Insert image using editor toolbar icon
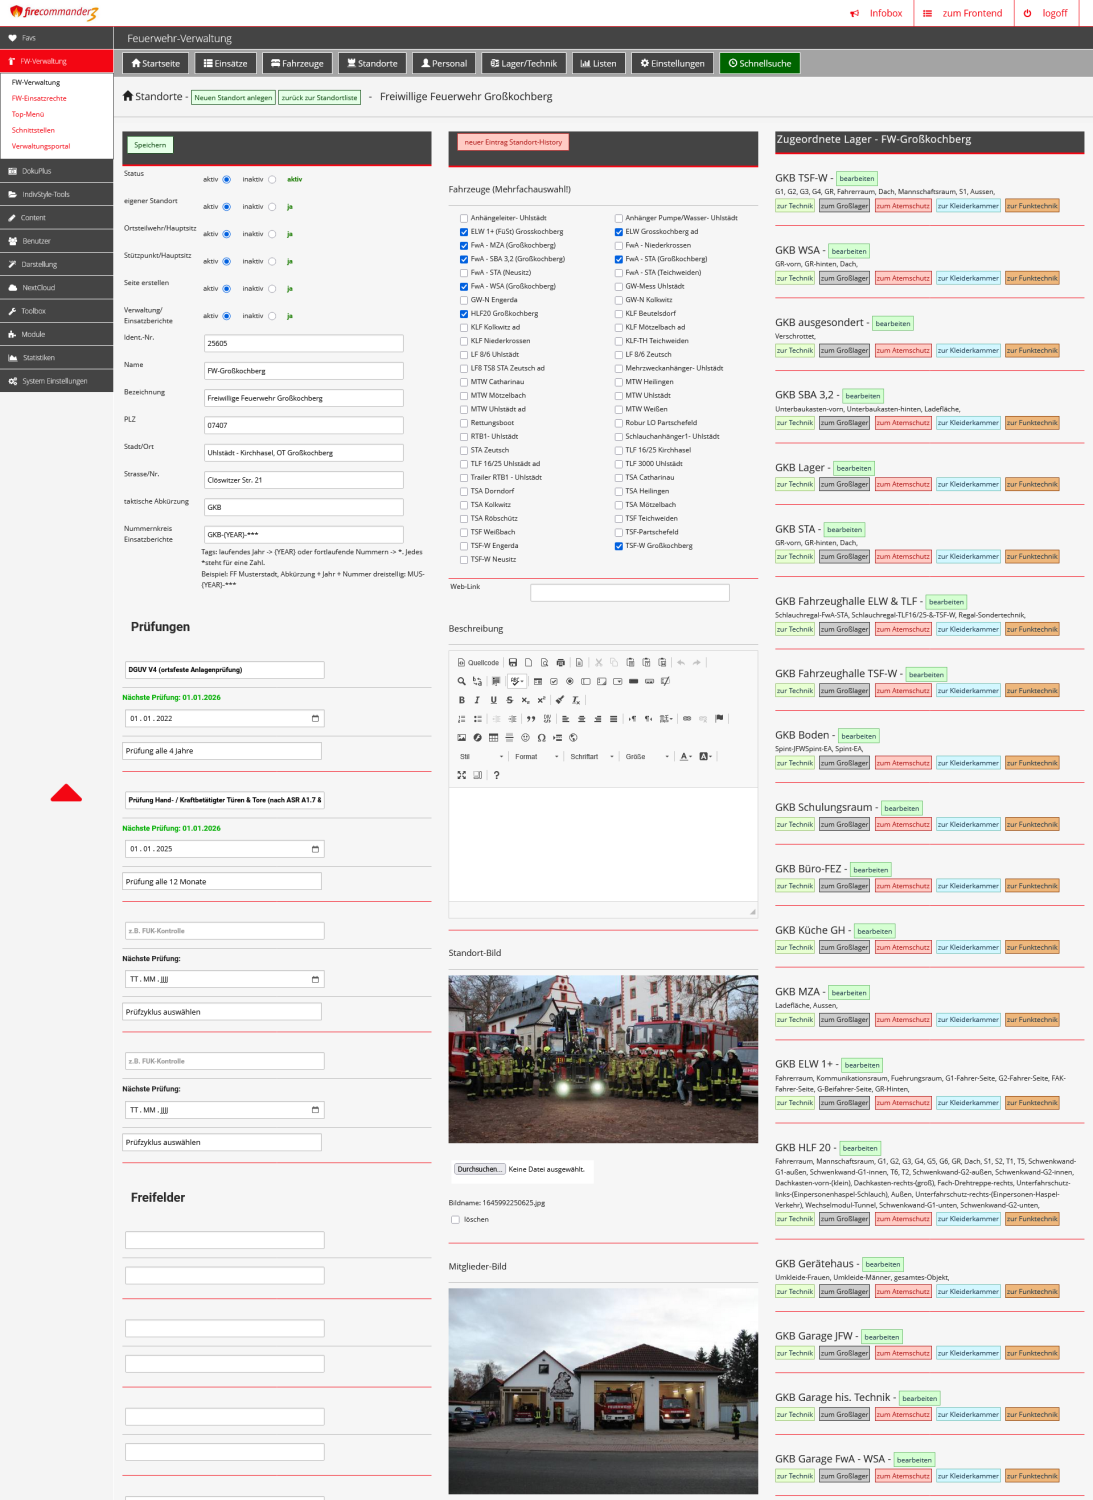 pos(461,738)
